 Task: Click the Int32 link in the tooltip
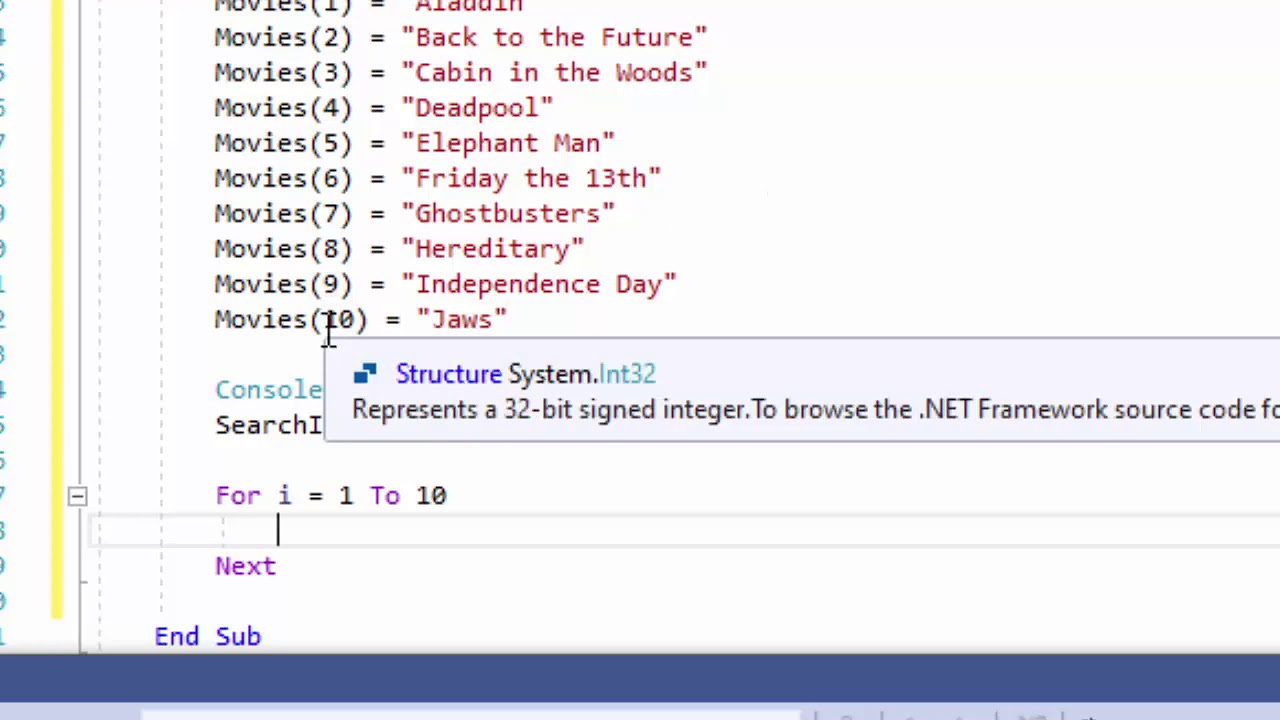(x=627, y=374)
